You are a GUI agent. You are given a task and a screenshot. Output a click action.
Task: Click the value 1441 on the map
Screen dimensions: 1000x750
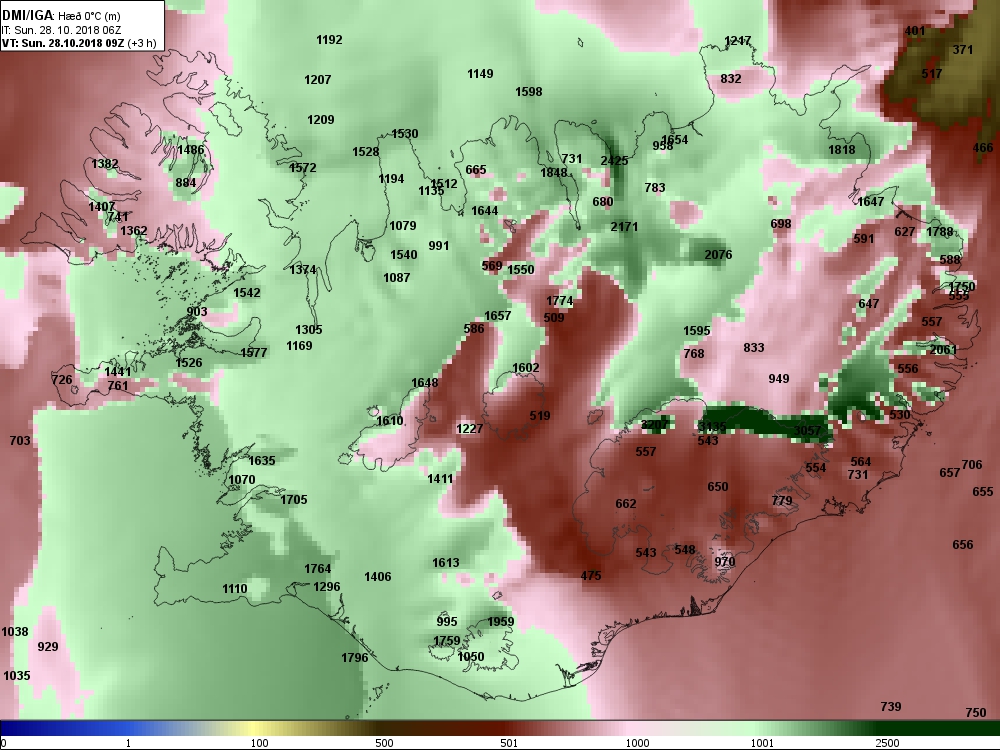pos(118,372)
